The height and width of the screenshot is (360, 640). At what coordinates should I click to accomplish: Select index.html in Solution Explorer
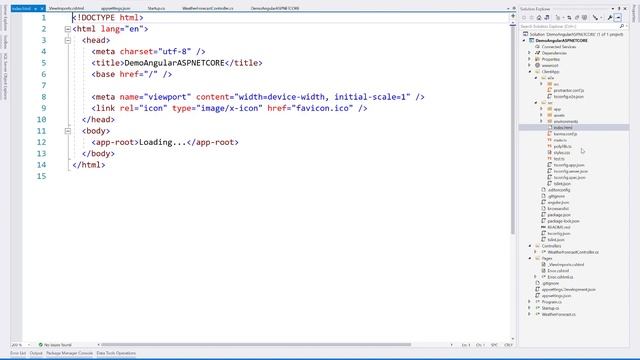click(563, 127)
